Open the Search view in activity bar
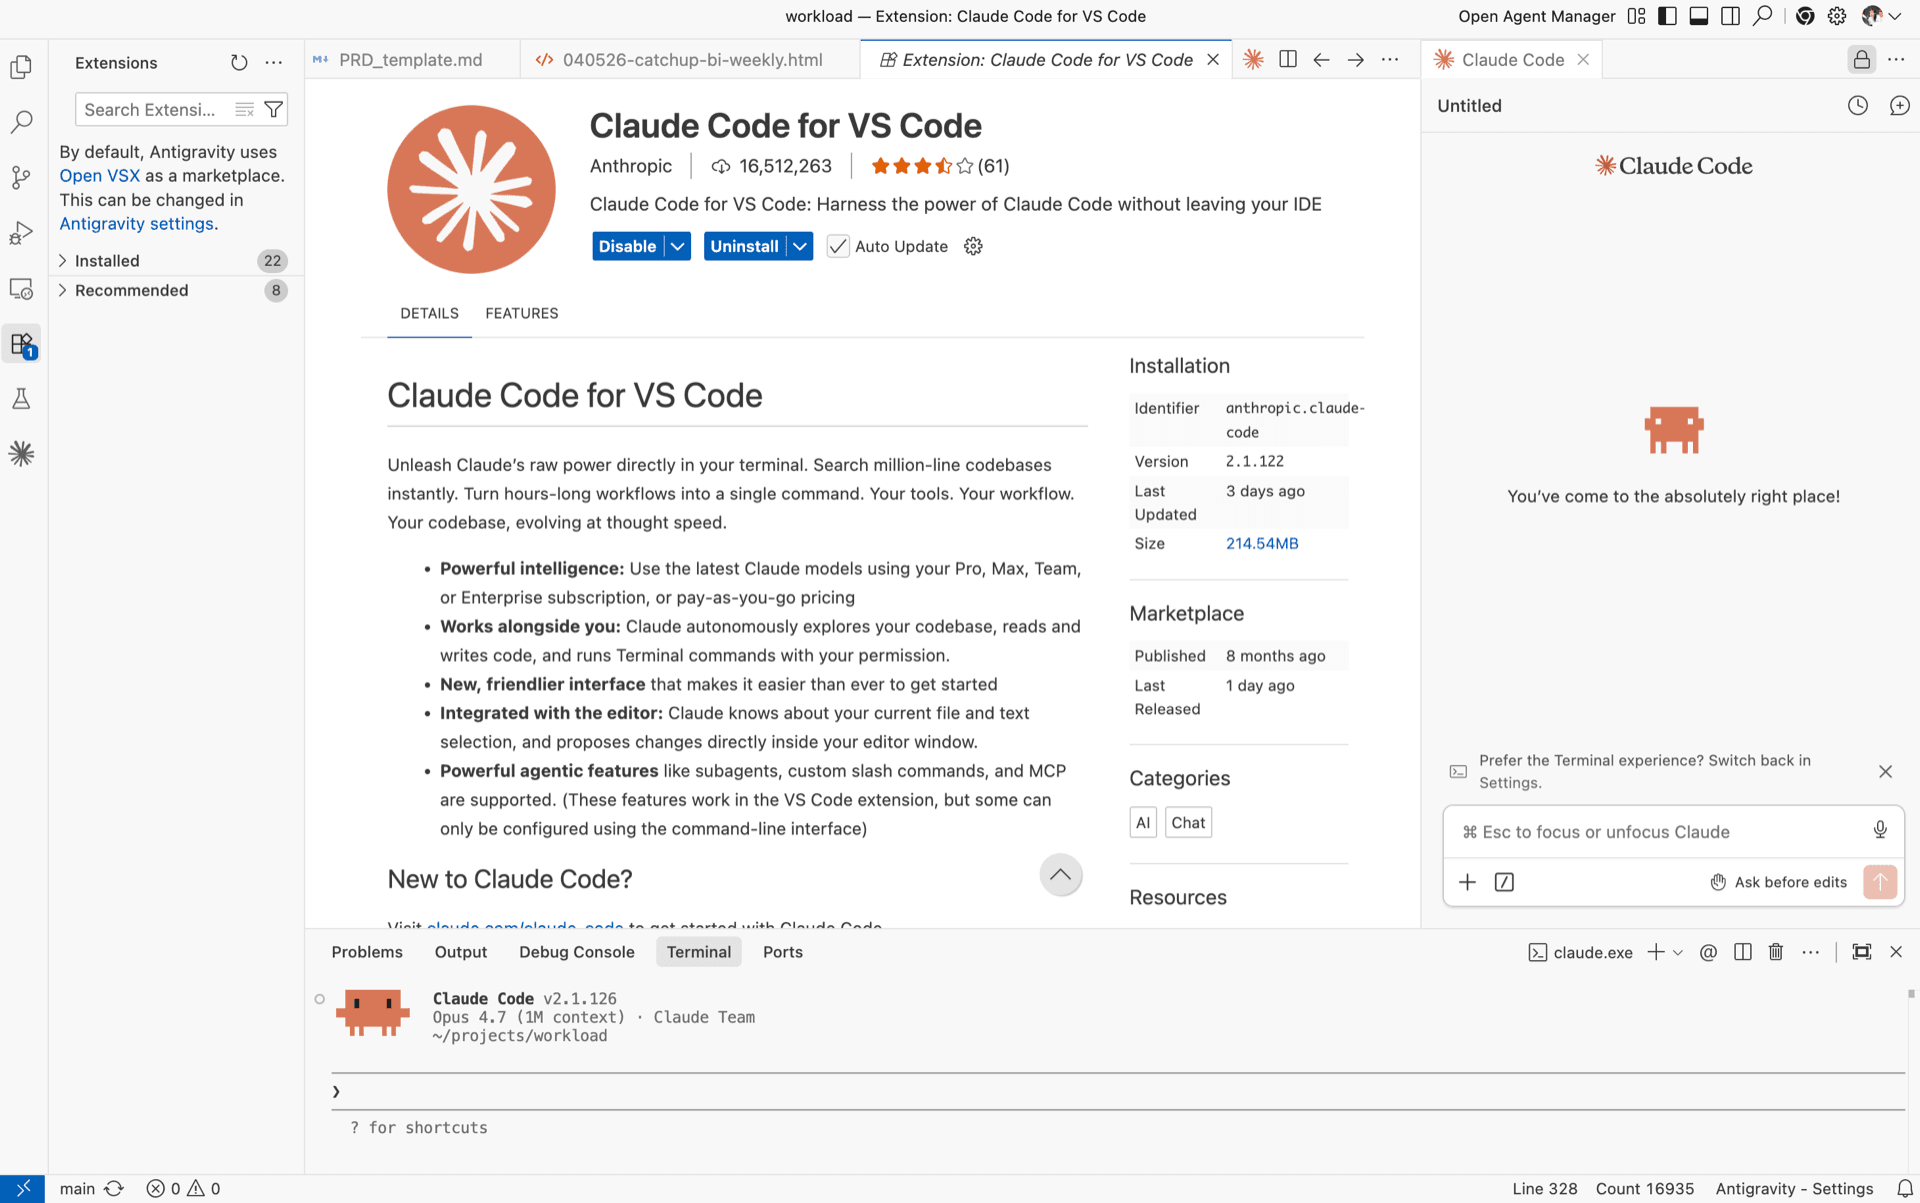The image size is (1920, 1203). tap(21, 122)
